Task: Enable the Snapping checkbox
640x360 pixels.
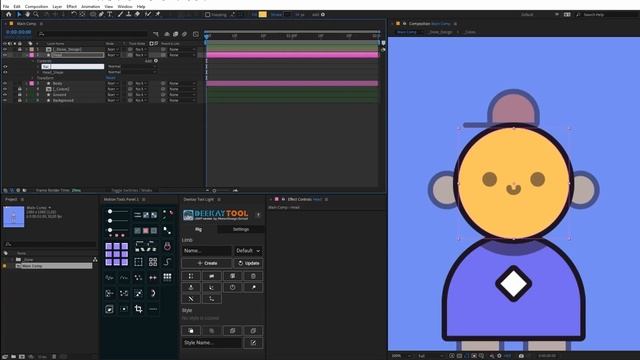Action: pyautogui.click(x=207, y=15)
